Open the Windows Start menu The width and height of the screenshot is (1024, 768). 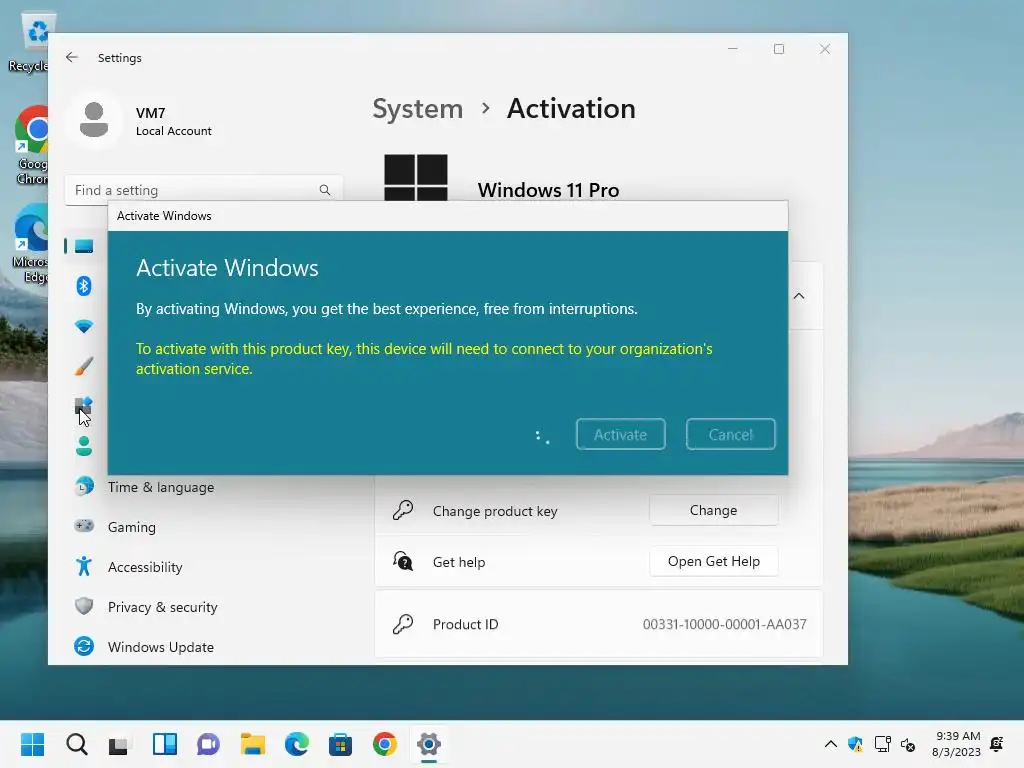(32, 744)
